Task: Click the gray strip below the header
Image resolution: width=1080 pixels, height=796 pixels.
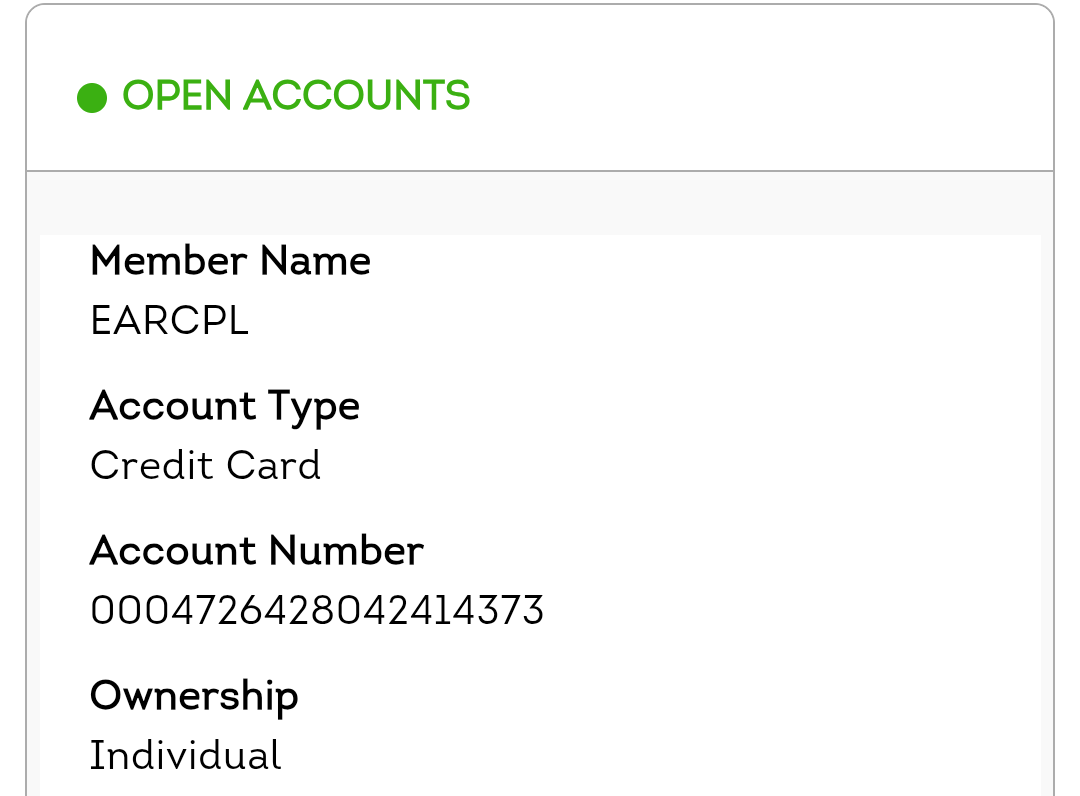Action: 540,204
